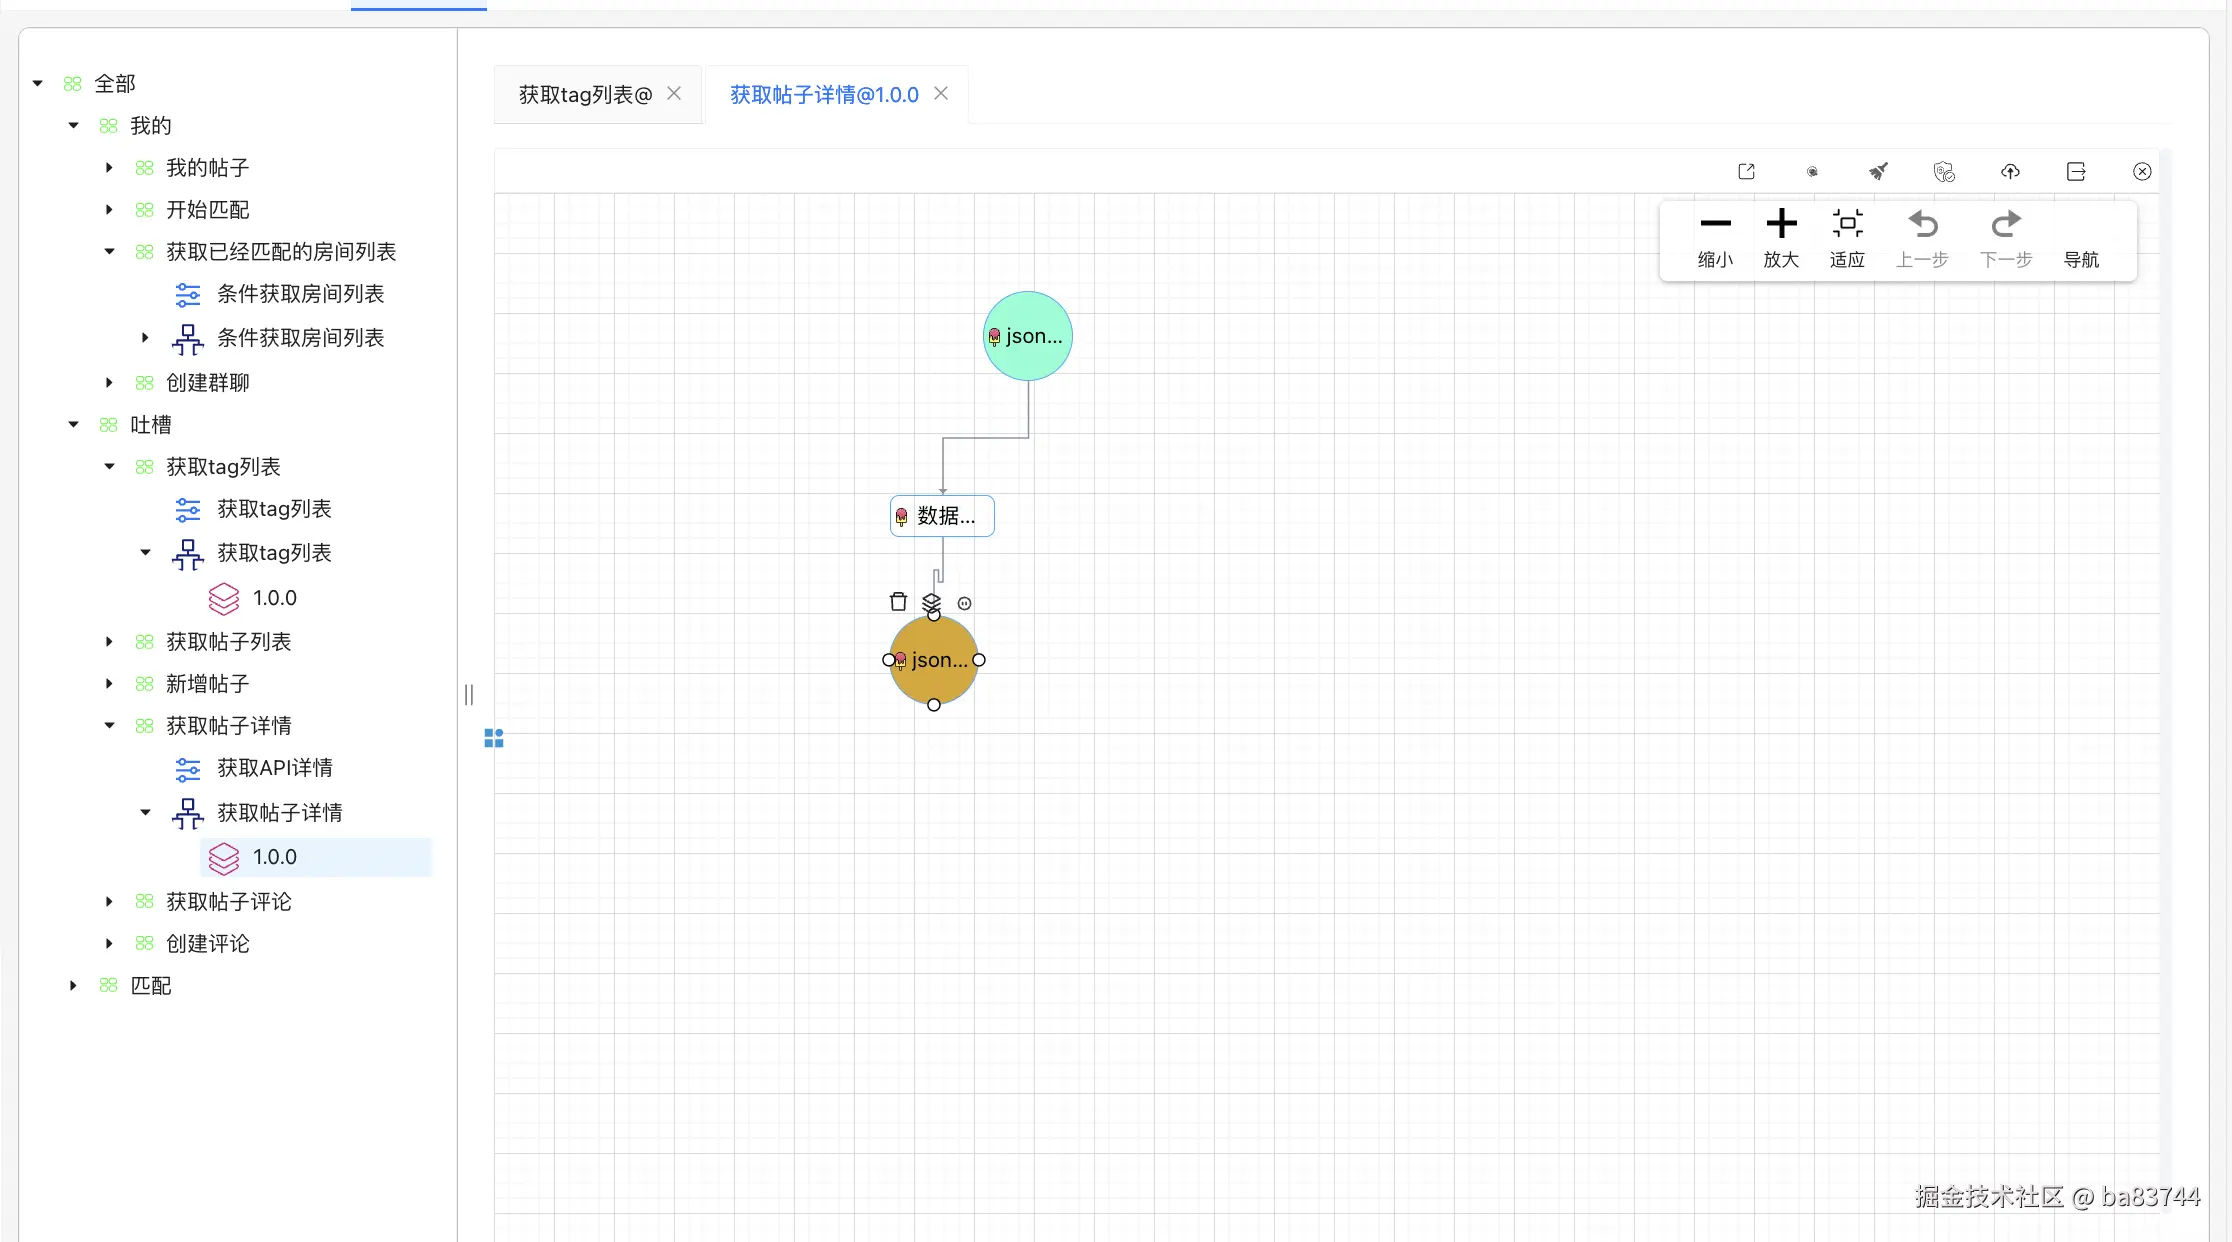Click the shield validation icon
The height and width of the screenshot is (1242, 2232).
1944,172
